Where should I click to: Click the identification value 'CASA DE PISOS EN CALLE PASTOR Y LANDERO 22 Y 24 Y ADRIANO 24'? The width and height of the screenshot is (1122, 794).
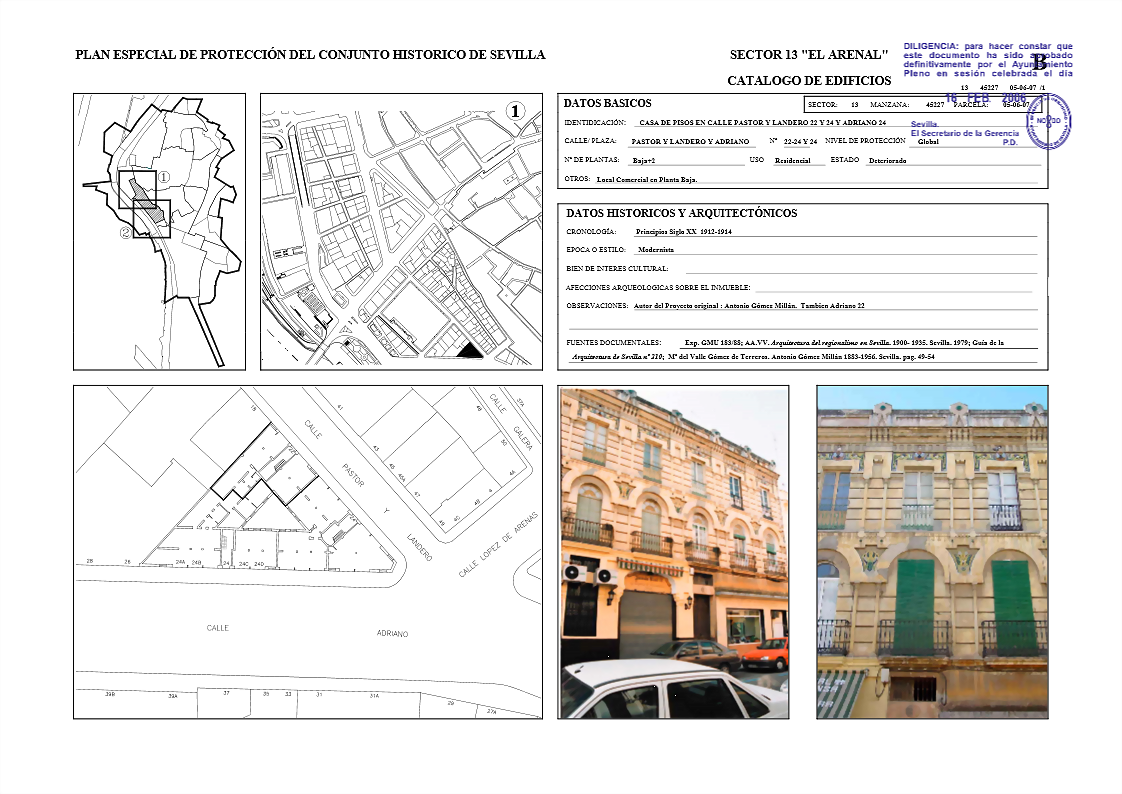762,123
